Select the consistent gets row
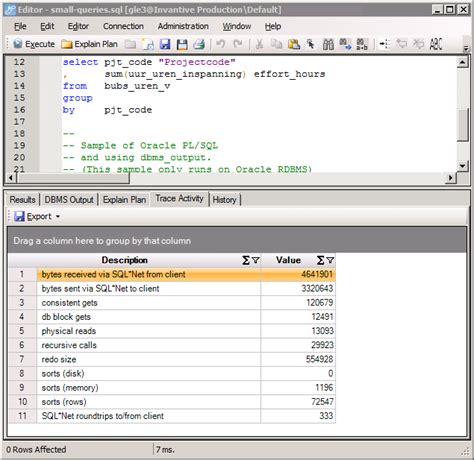The image size is (474, 460). pyautogui.click(x=172, y=303)
